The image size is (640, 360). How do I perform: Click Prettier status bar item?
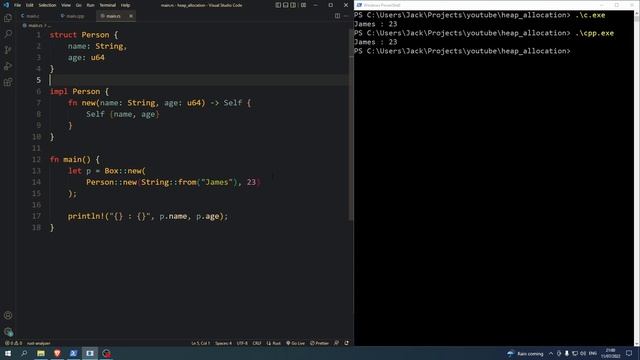coord(320,343)
